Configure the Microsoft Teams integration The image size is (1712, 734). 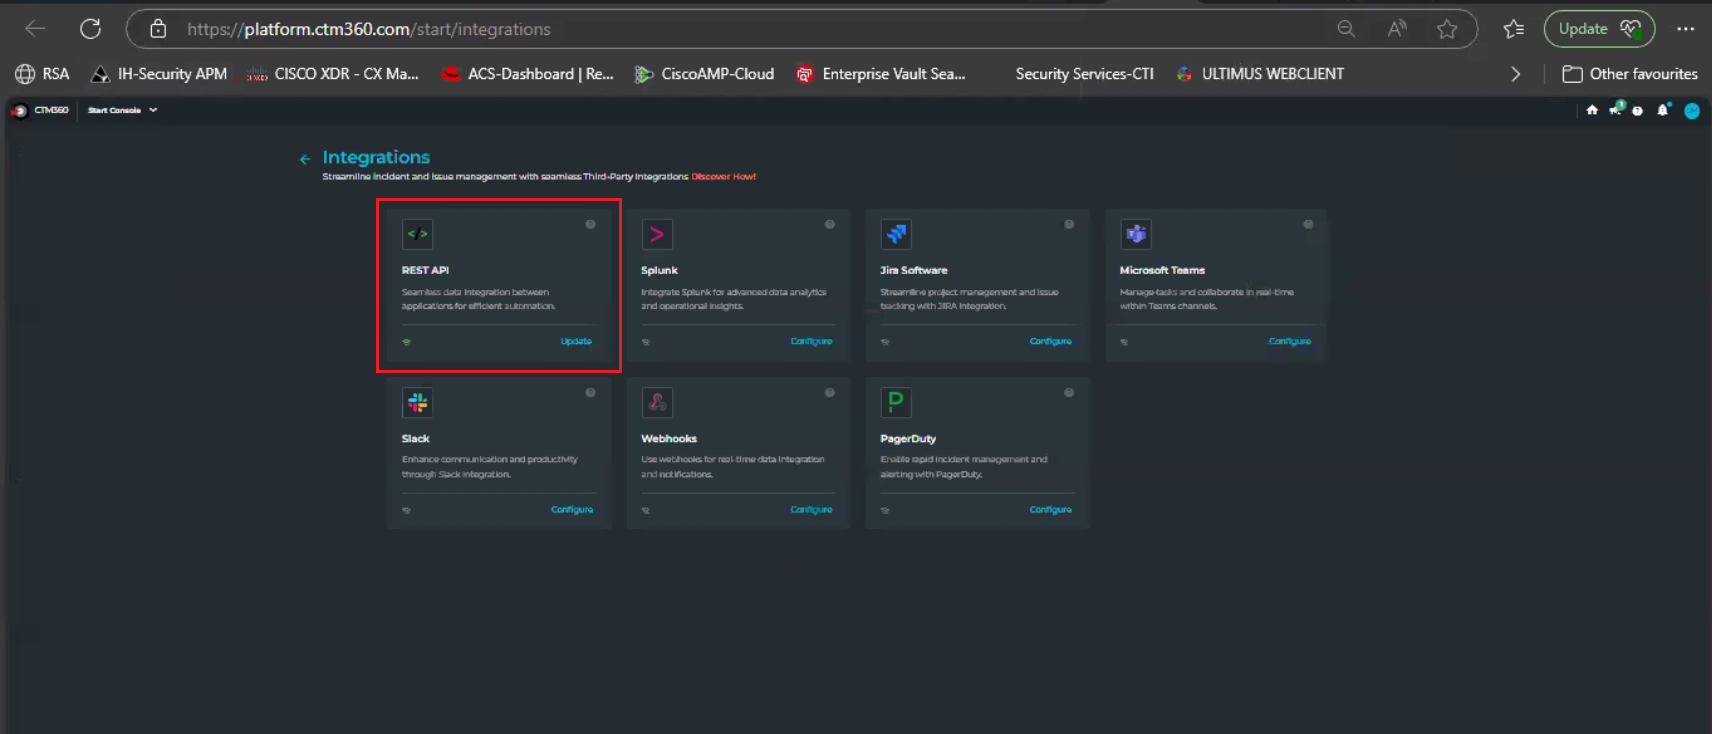click(x=1289, y=341)
